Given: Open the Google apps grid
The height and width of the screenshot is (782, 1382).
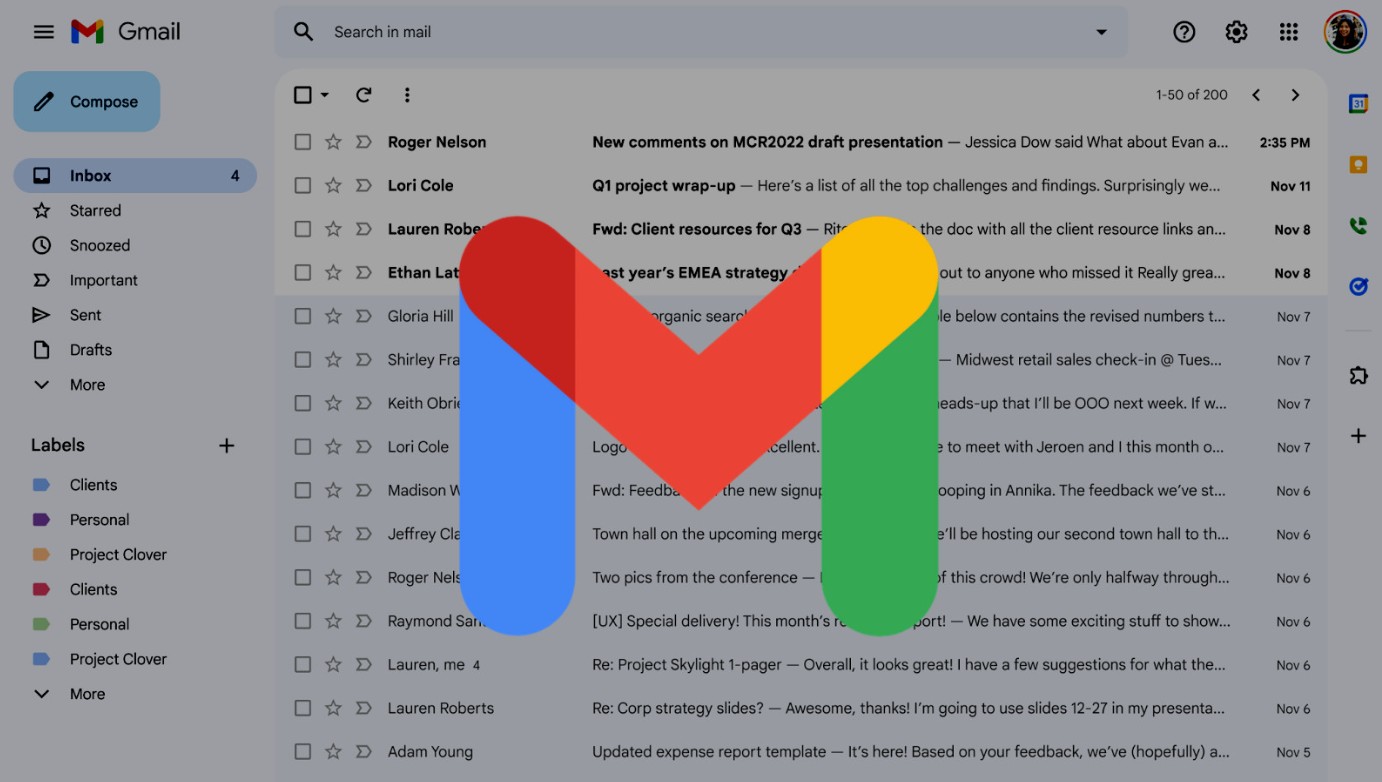Looking at the screenshot, I should [1288, 32].
